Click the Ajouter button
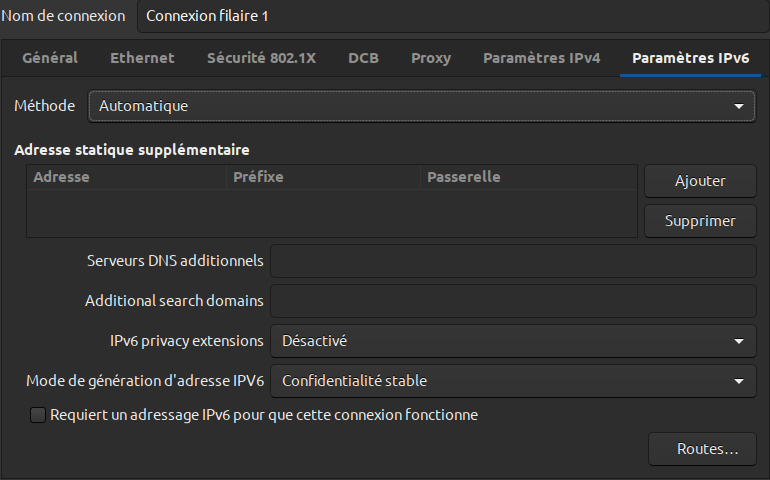This screenshot has height=480, width=770. (700, 181)
